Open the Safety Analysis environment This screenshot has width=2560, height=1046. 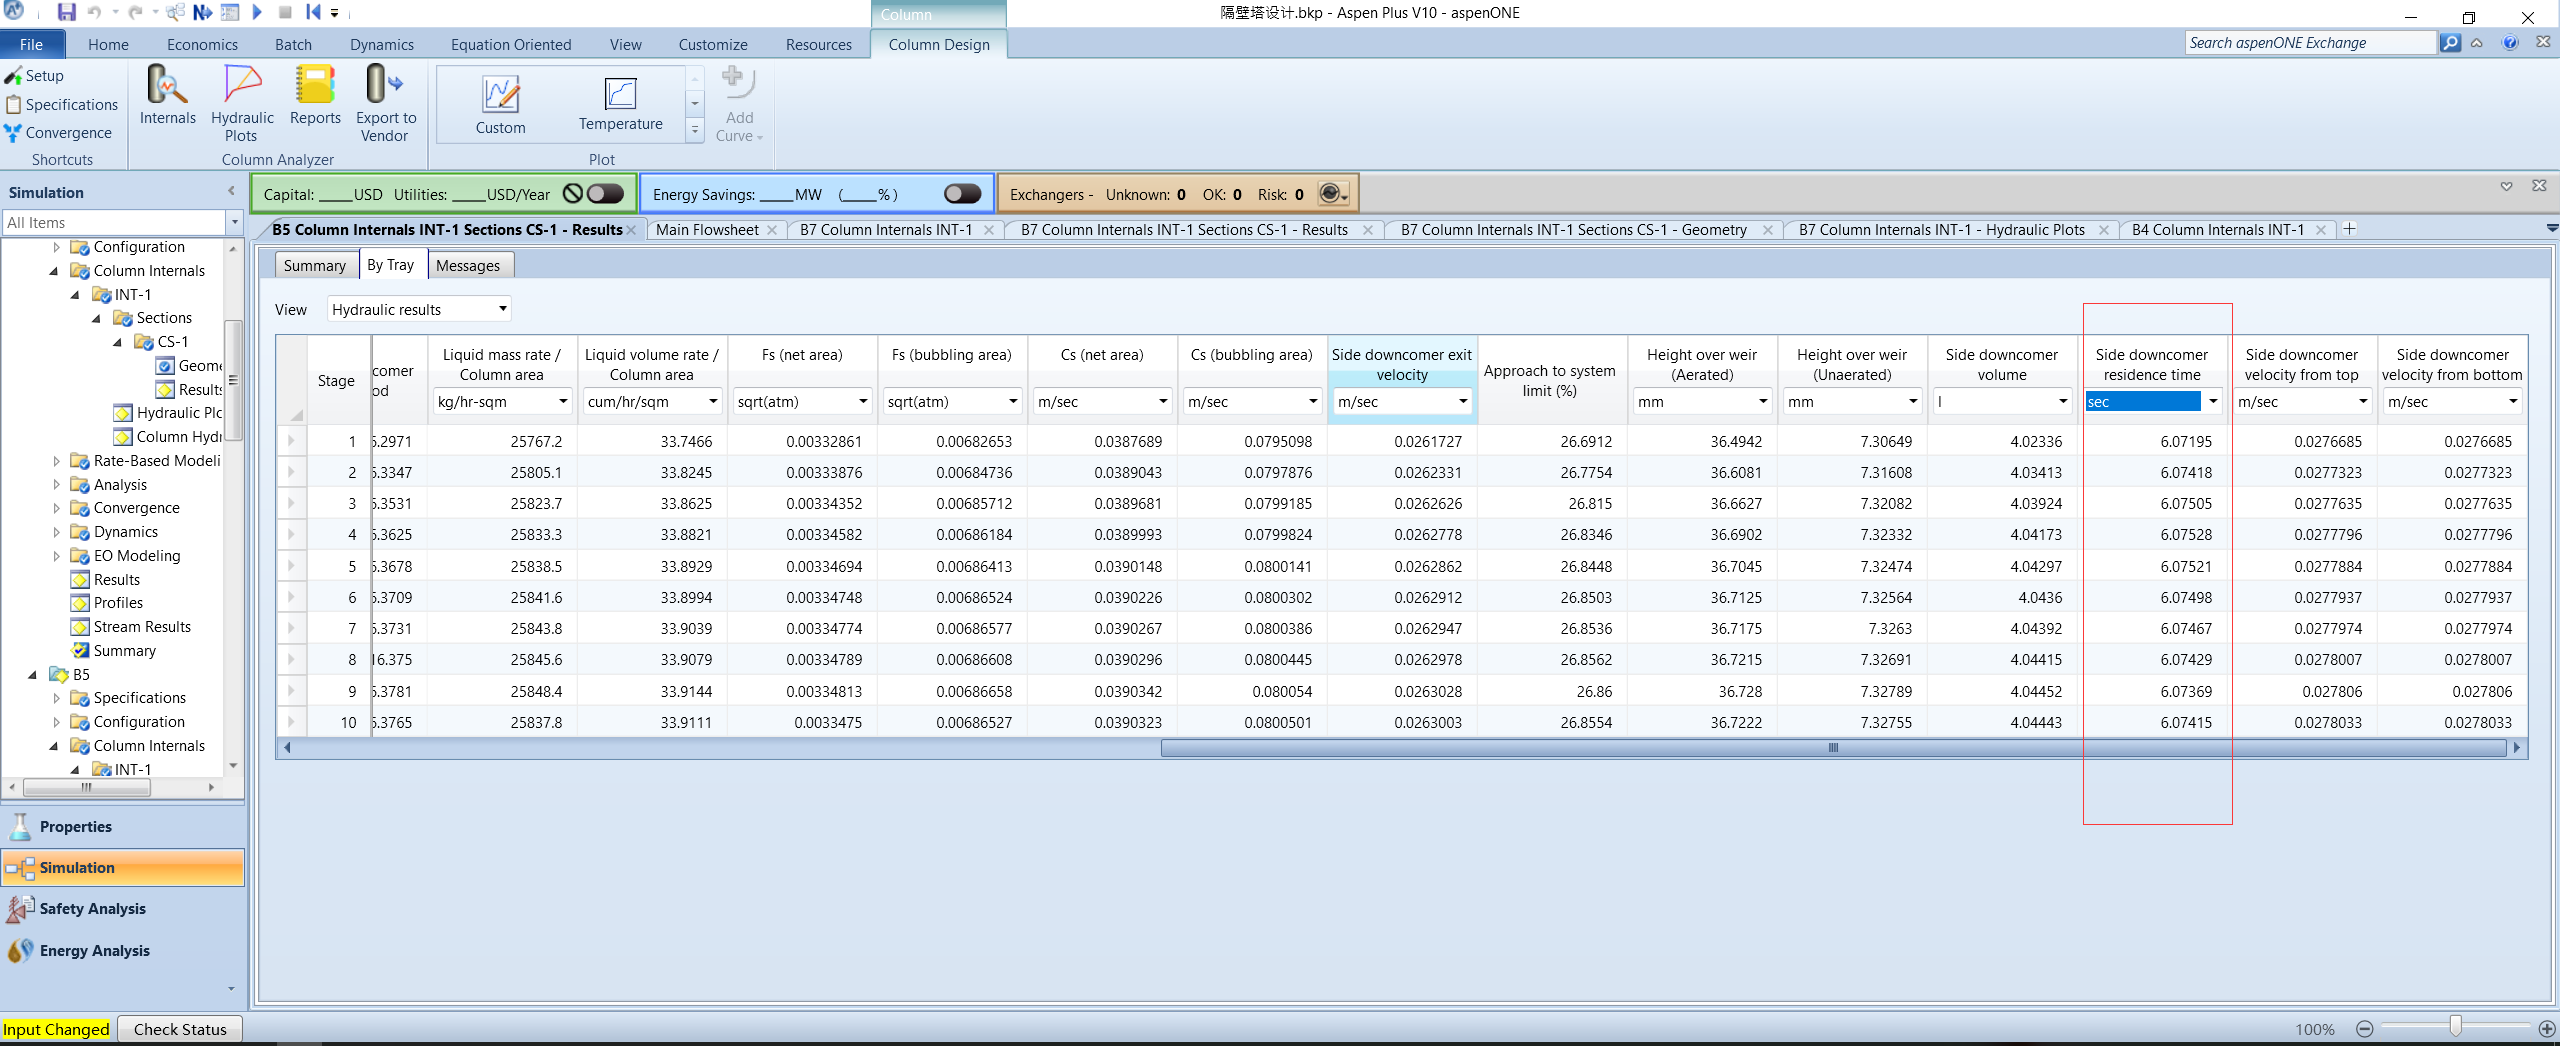click(x=123, y=909)
